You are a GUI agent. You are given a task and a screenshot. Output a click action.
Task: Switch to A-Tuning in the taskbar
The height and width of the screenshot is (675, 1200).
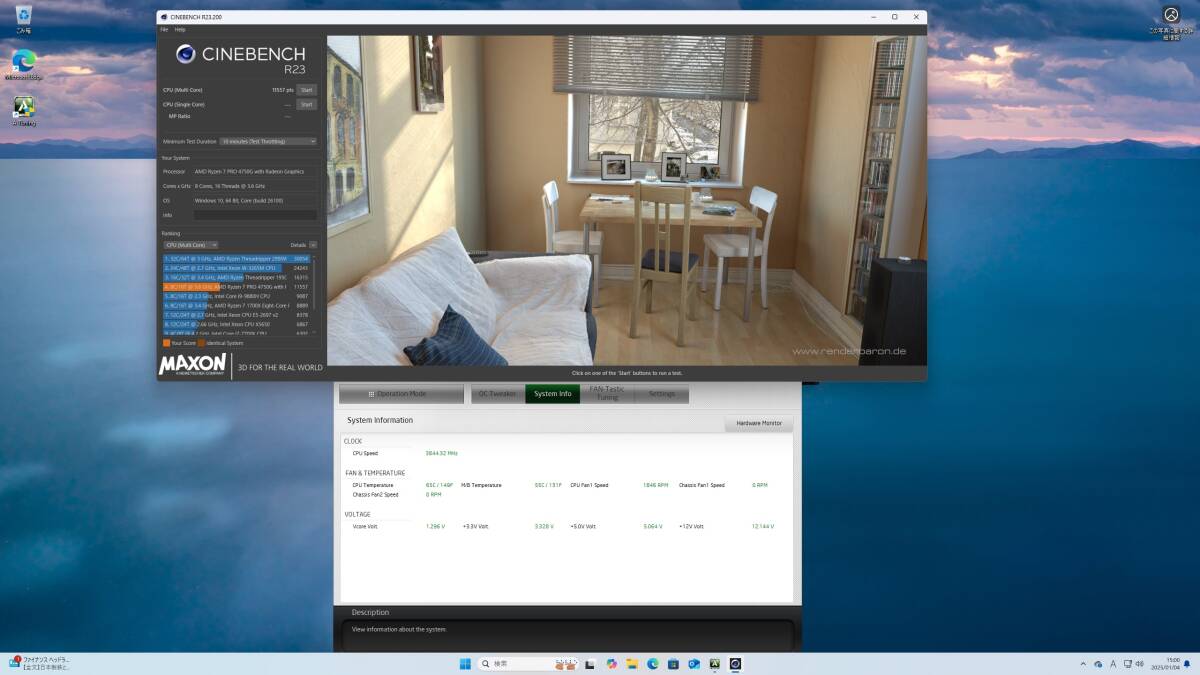point(715,663)
